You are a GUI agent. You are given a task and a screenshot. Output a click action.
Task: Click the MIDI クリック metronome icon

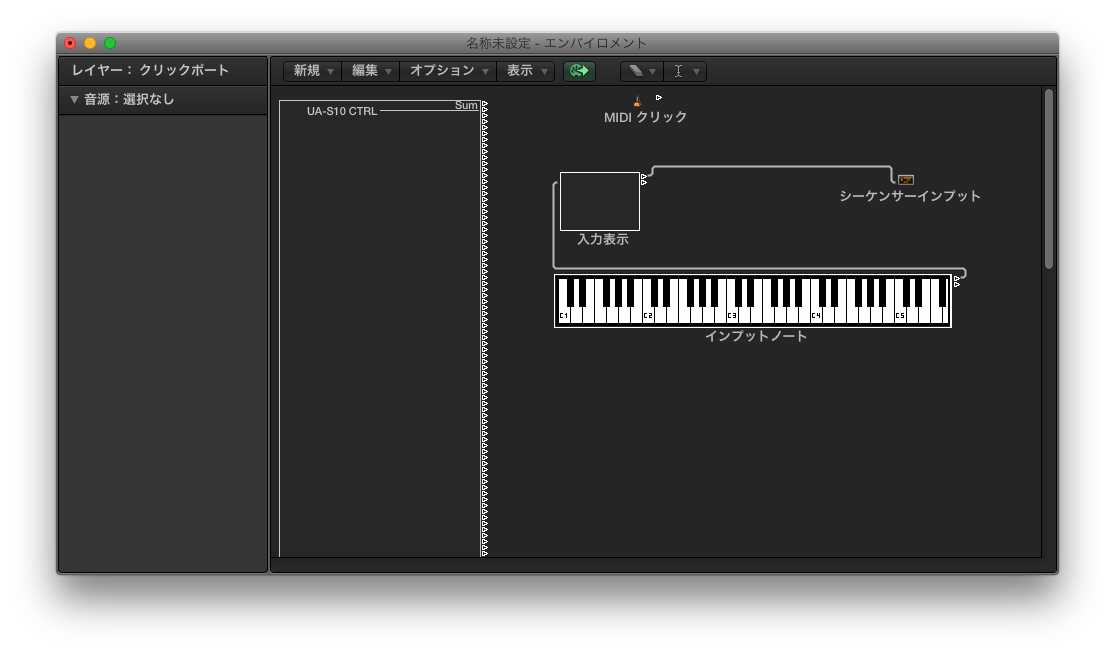coord(637,101)
